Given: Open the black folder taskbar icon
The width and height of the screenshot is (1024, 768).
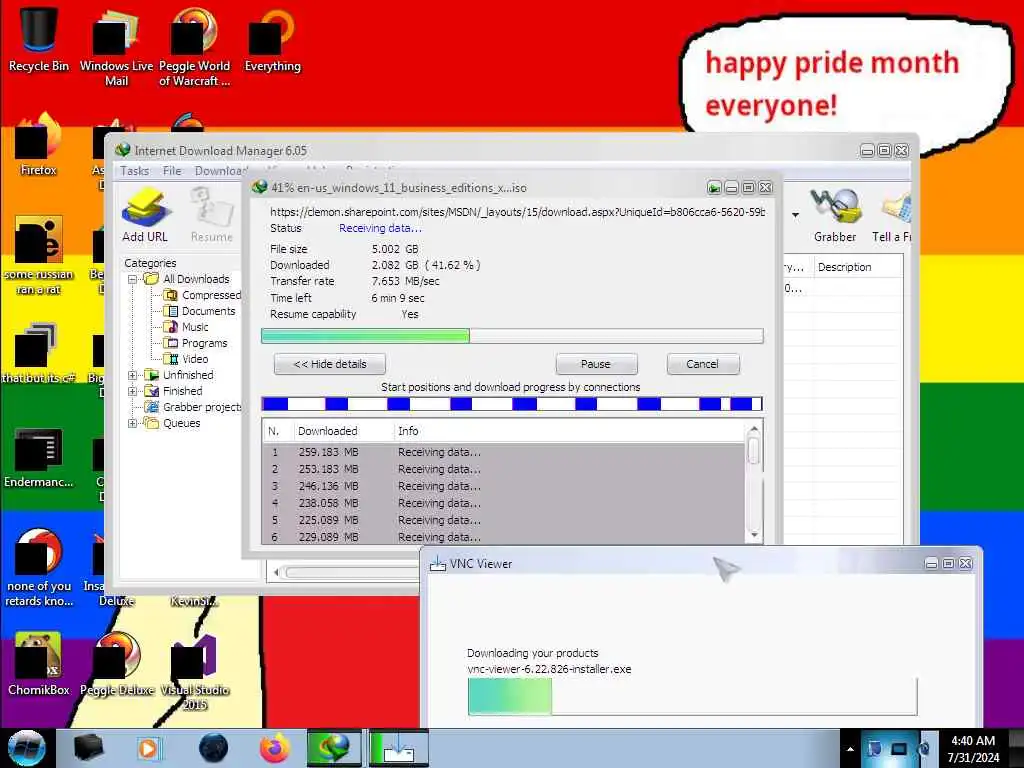Looking at the screenshot, I should click(x=89, y=748).
